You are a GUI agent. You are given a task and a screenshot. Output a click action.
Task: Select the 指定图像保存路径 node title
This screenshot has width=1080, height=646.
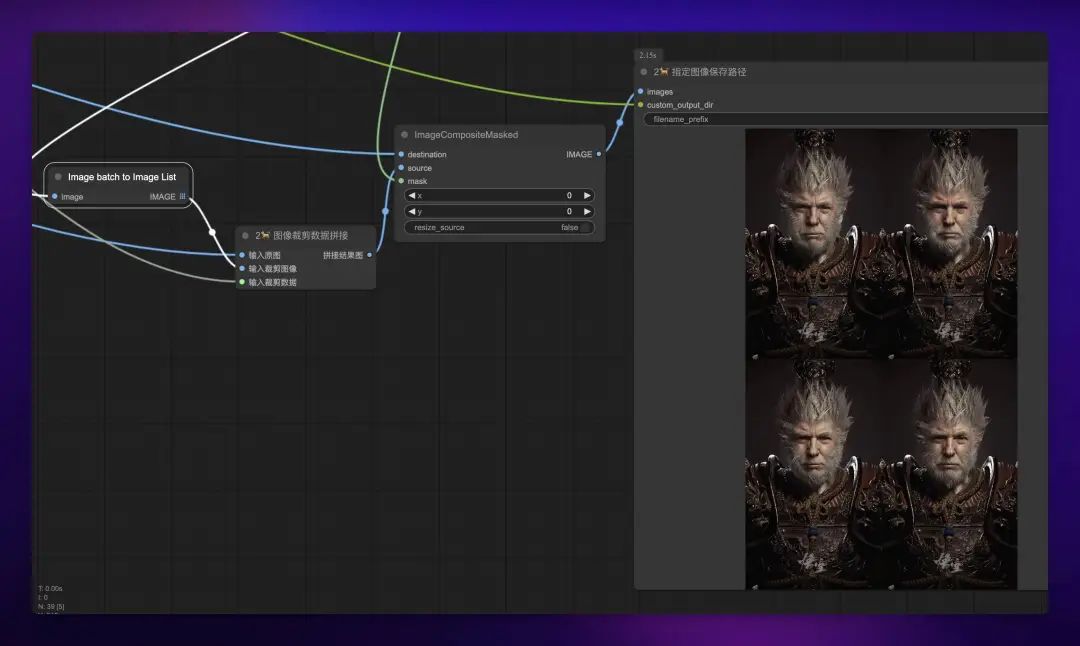point(700,72)
